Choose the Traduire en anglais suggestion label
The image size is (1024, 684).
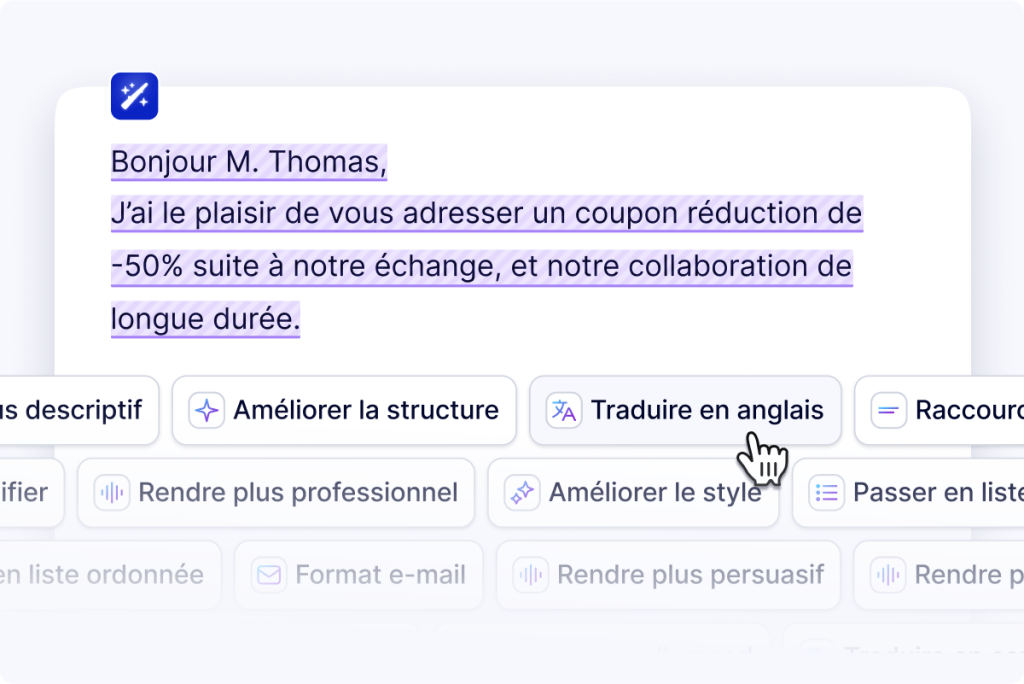pyautogui.click(x=707, y=410)
